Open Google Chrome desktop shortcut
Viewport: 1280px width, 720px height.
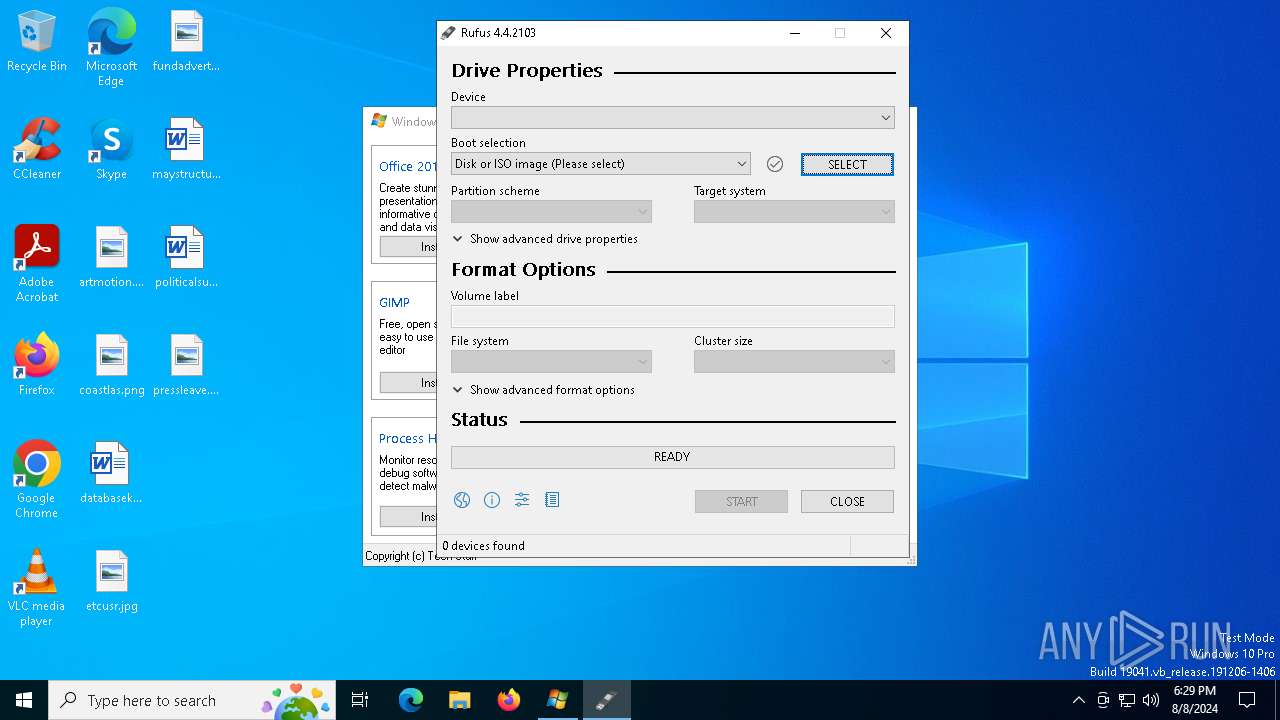[x=37, y=481]
